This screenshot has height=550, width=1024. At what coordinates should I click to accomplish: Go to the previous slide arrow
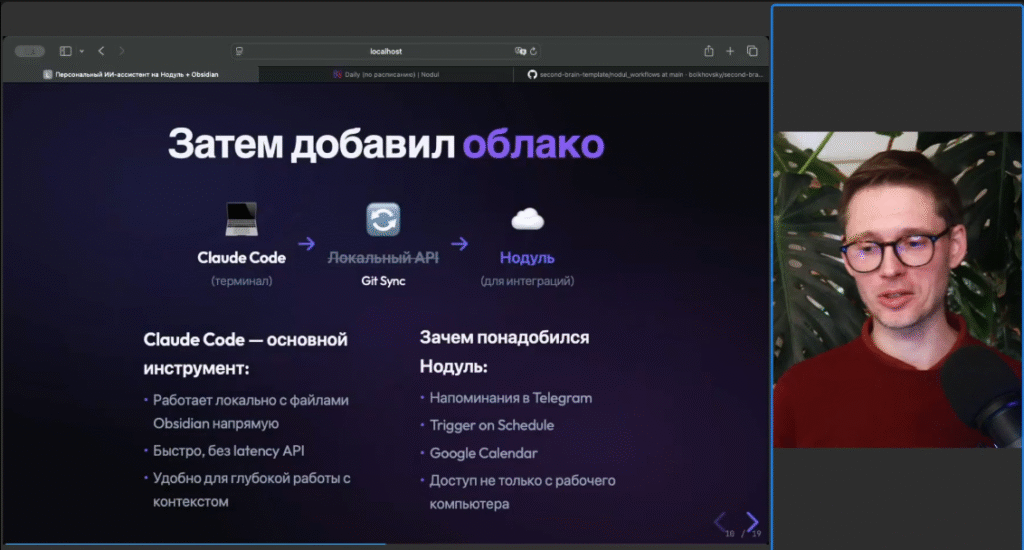click(720, 521)
